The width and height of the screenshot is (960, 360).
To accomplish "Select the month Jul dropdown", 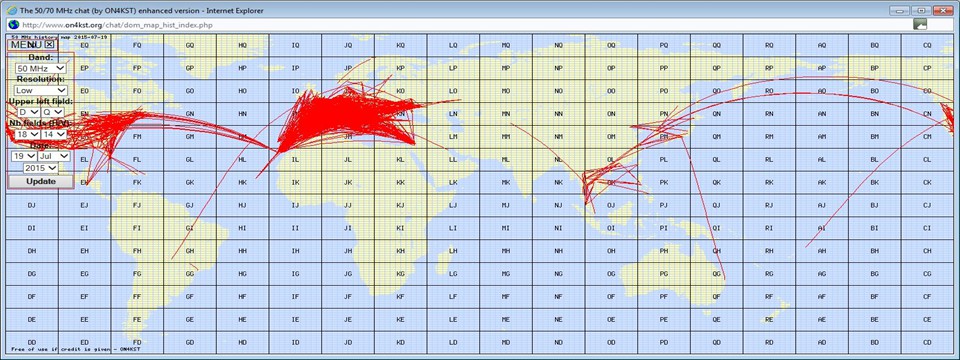I will pyautogui.click(x=54, y=156).
